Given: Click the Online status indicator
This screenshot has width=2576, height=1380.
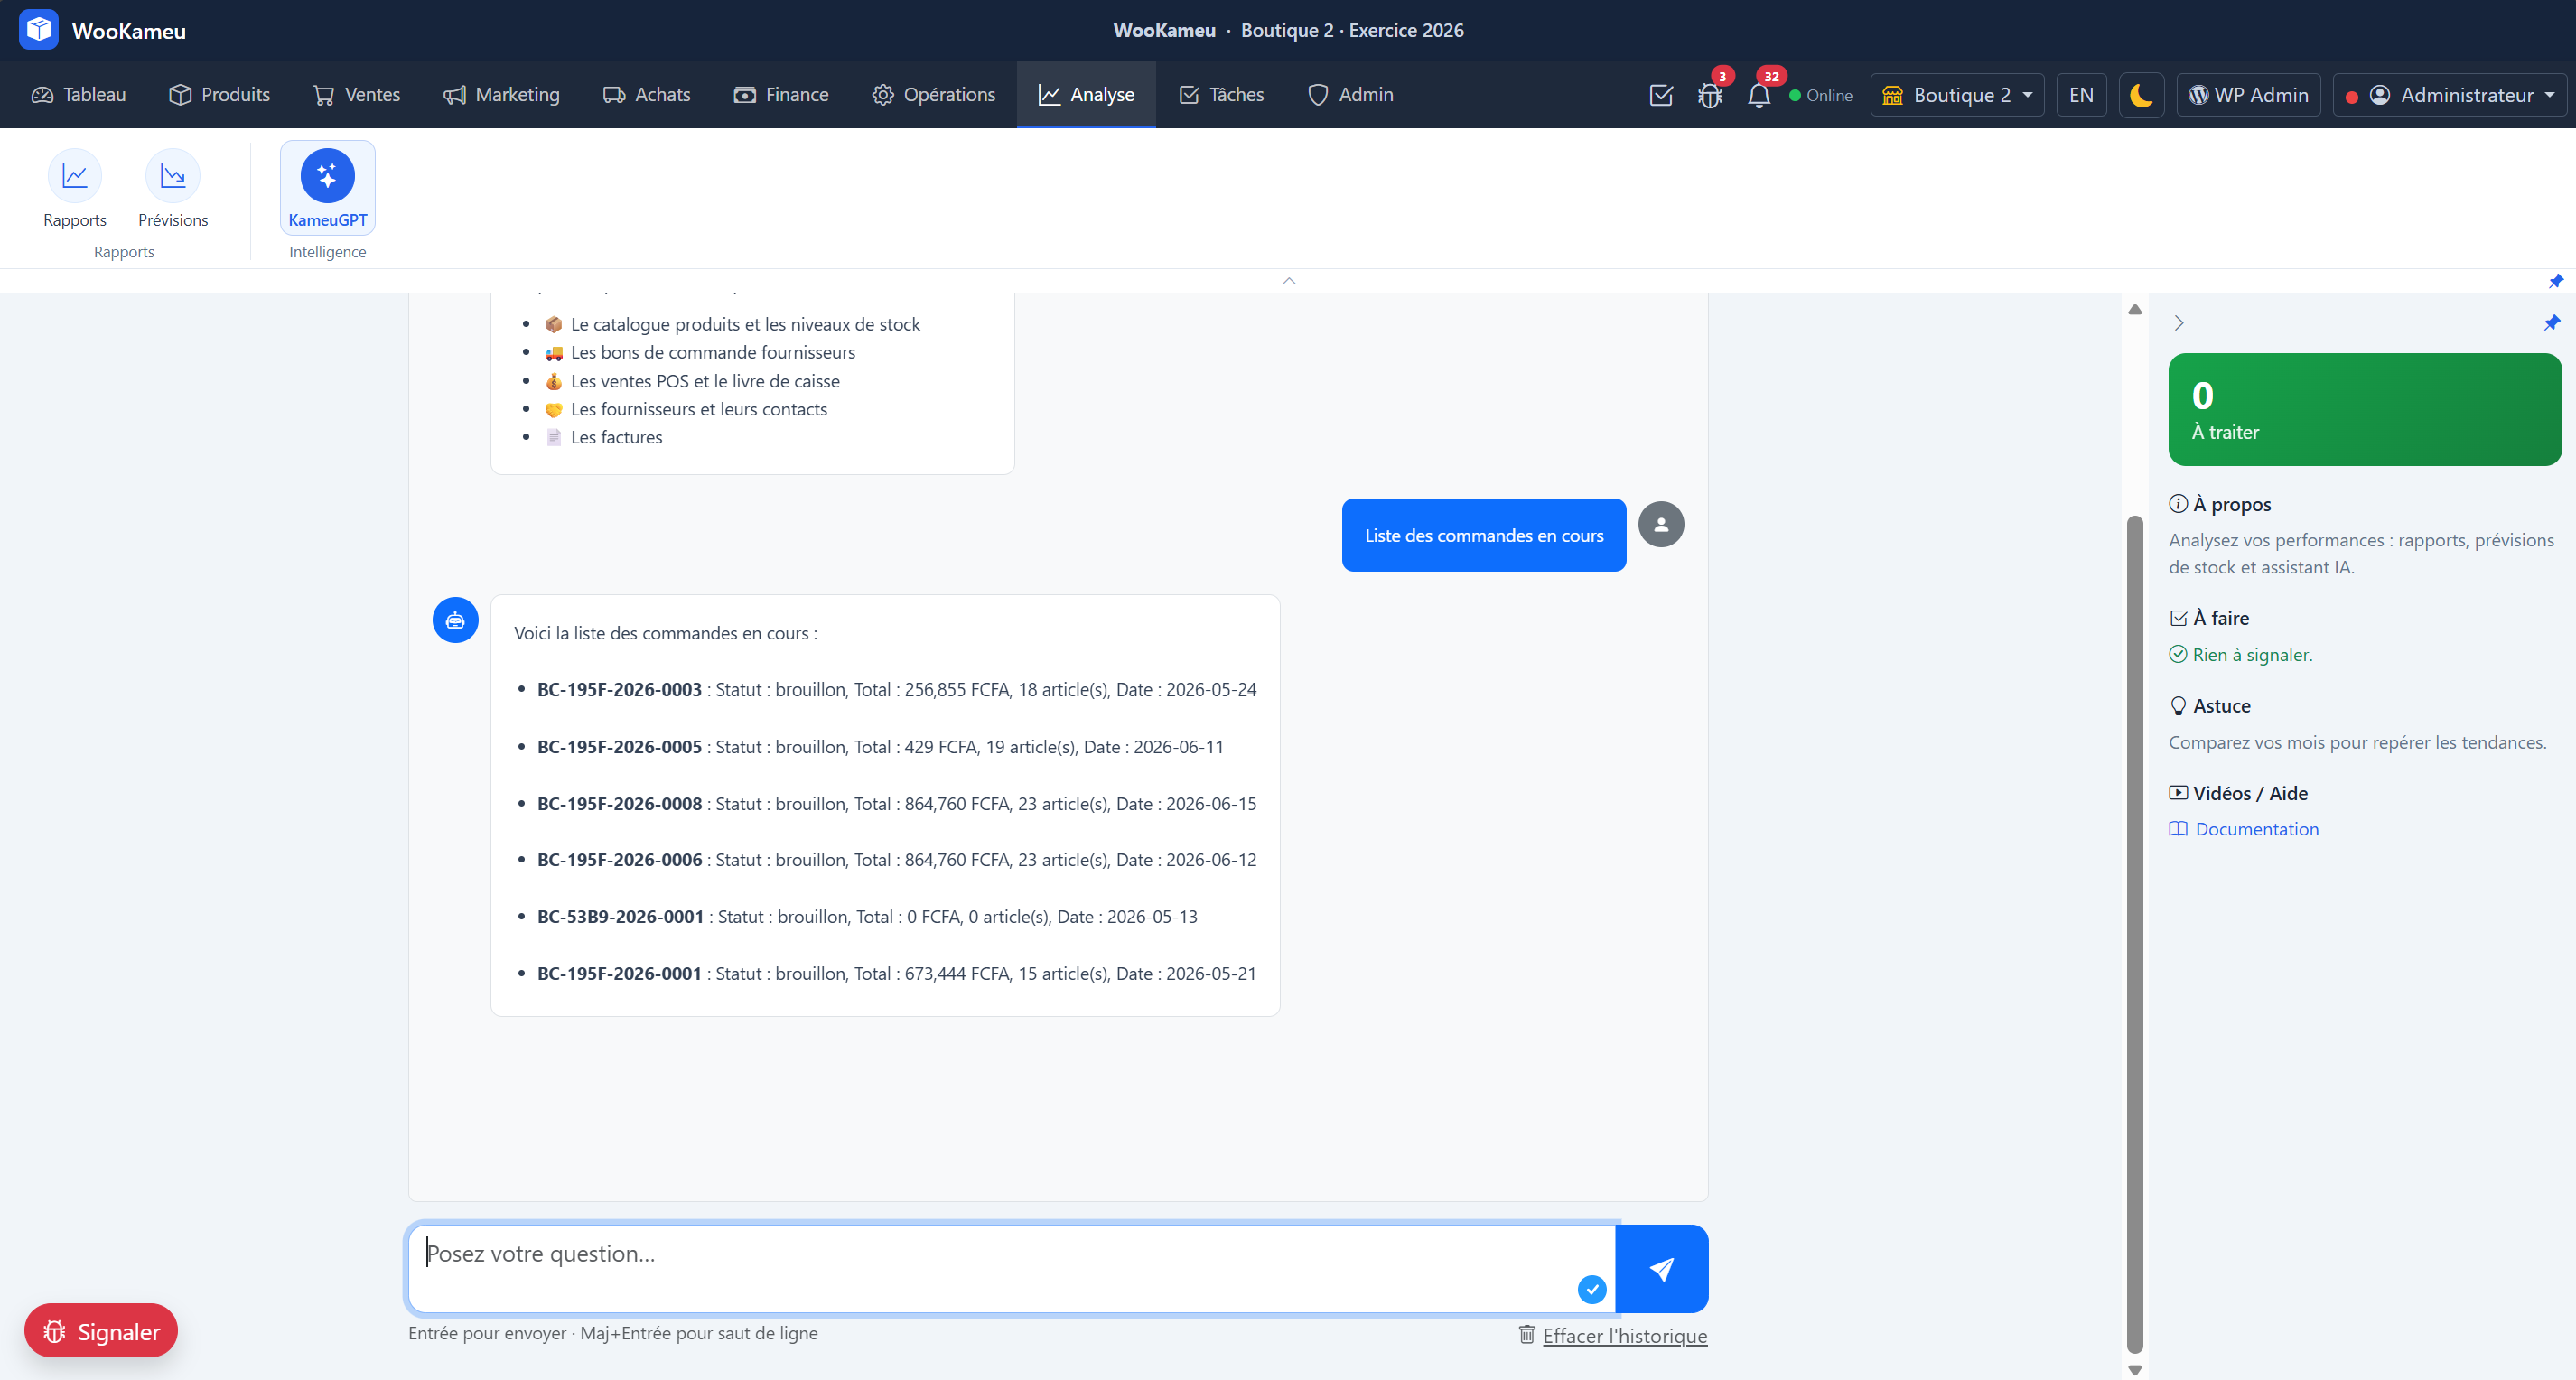Looking at the screenshot, I should point(1821,95).
